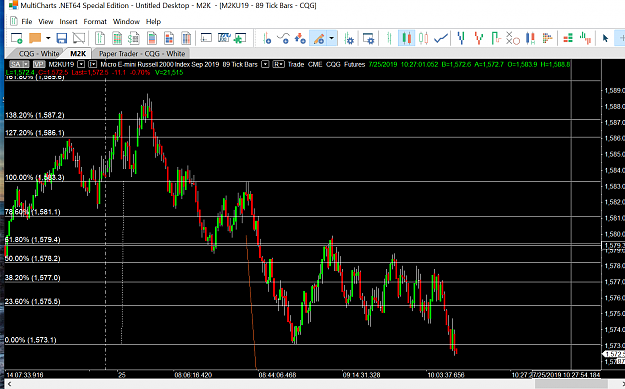Click the VP button in status line

tap(39, 64)
